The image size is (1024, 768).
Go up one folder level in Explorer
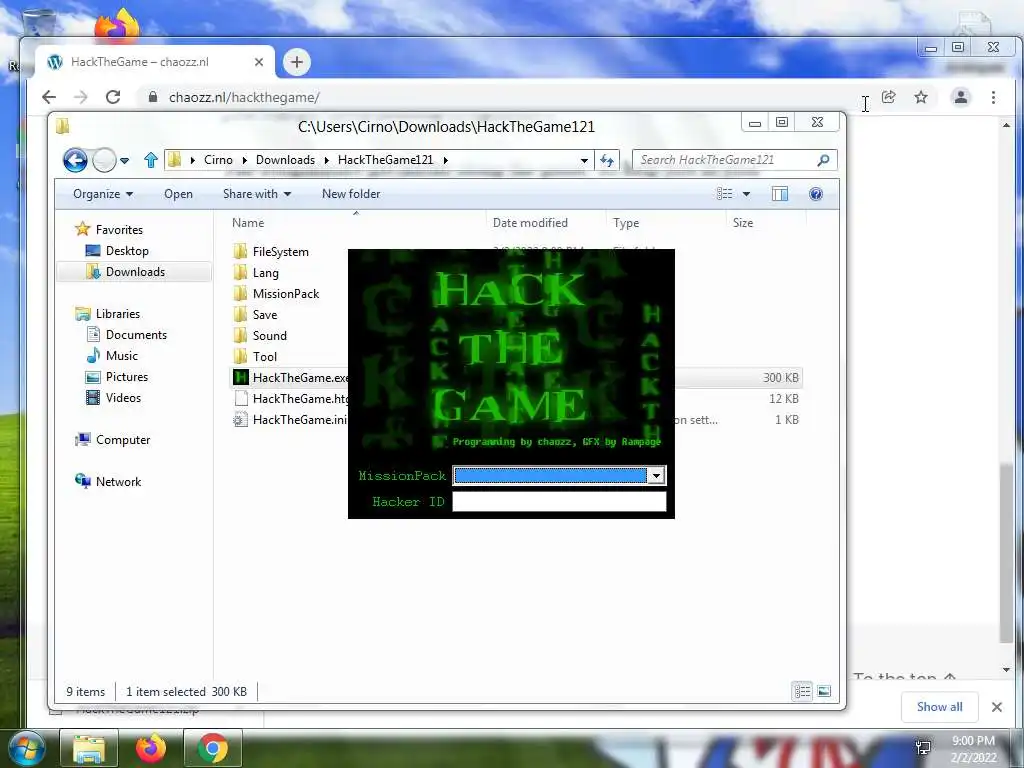click(151, 160)
